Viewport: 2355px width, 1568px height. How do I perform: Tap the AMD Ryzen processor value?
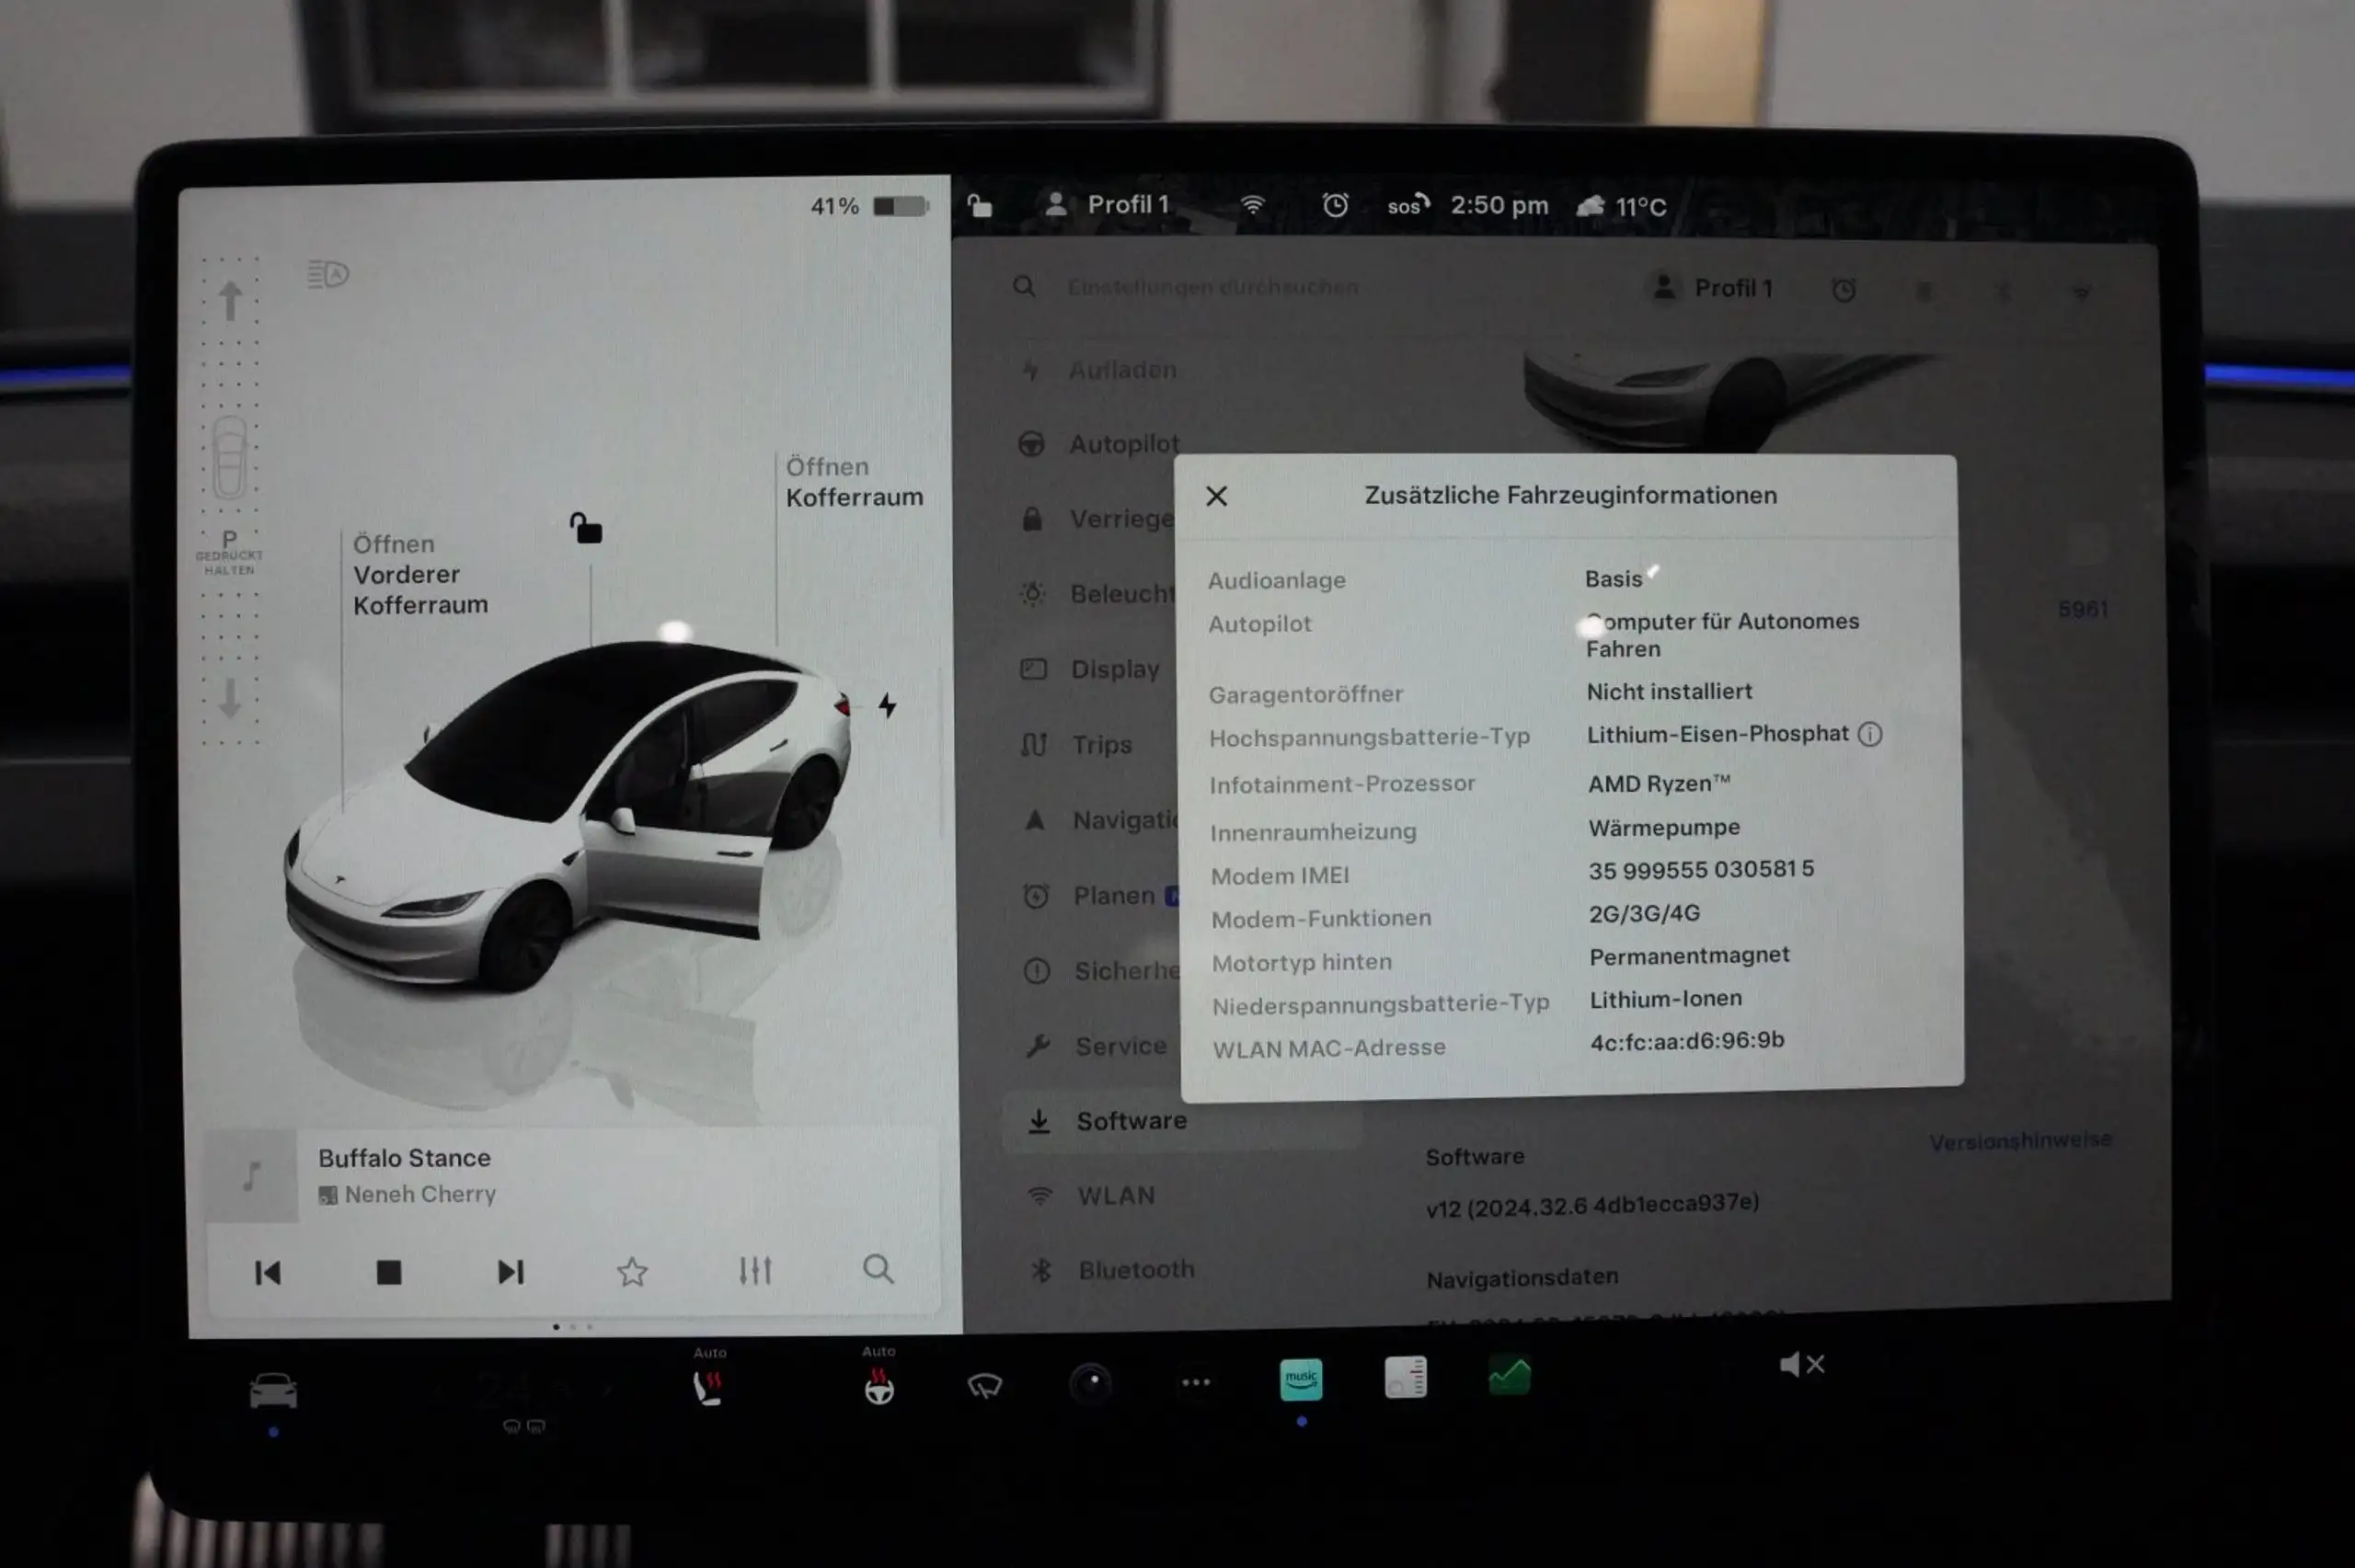[x=1659, y=784]
